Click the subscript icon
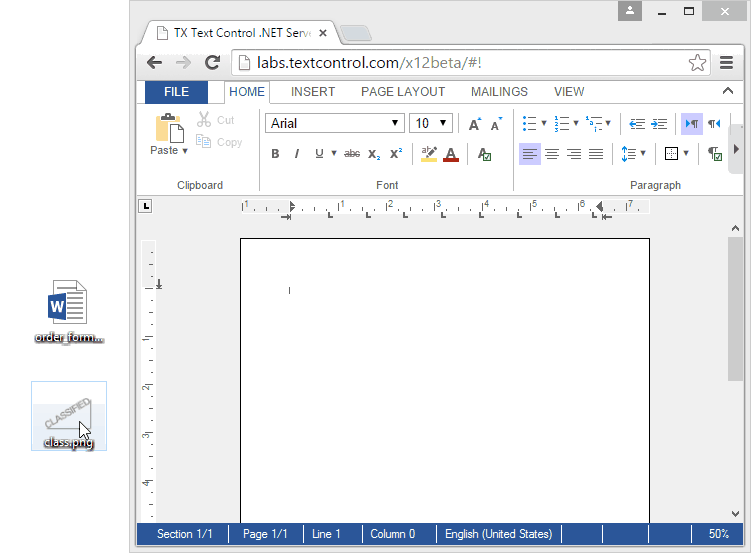This screenshot has height=553, width=751. pos(373,154)
